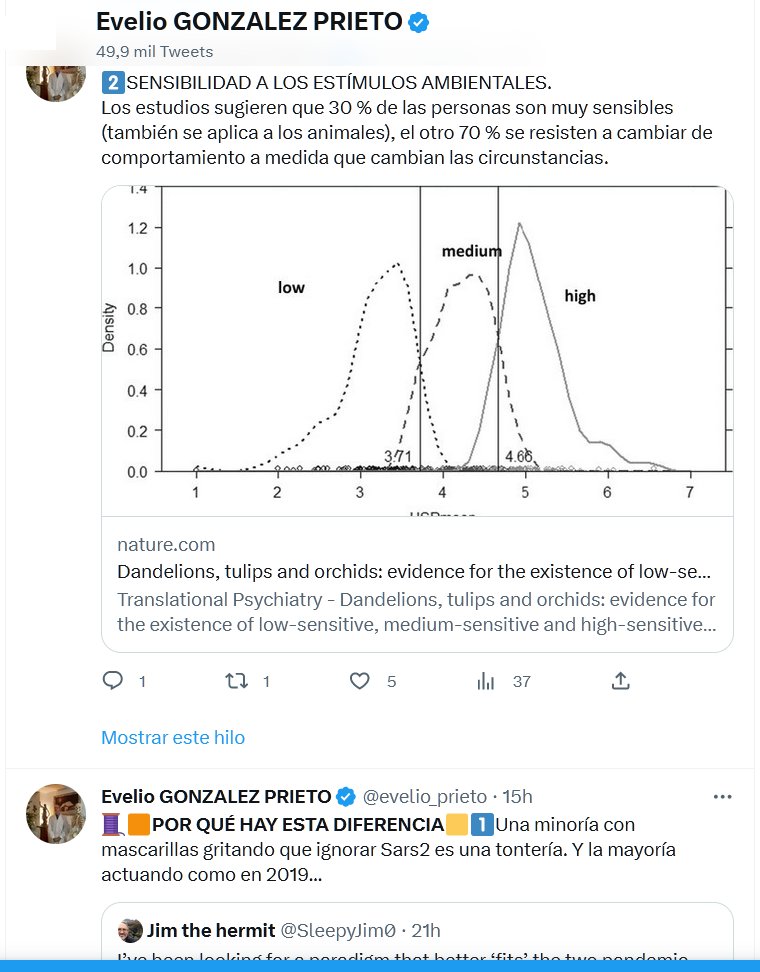Image resolution: width=760 pixels, height=972 pixels.
Task: Click the verified badge in profile header
Action: click(x=420, y=23)
